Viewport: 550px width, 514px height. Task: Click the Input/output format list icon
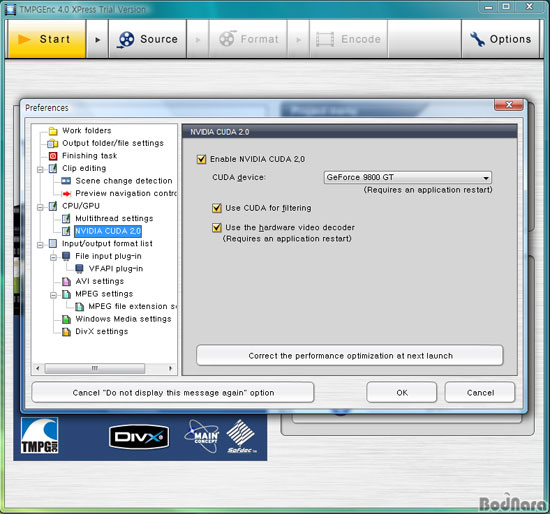(53, 244)
